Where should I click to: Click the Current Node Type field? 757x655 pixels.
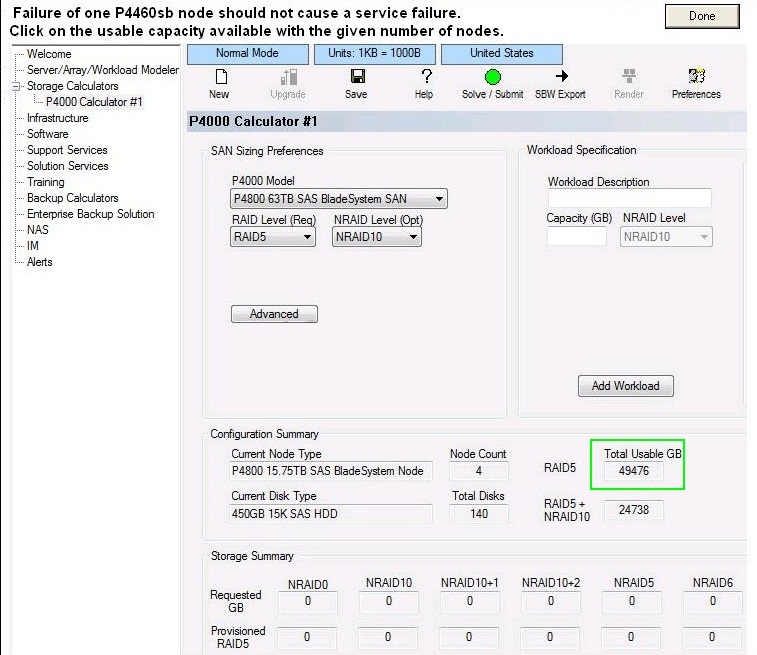point(331,471)
